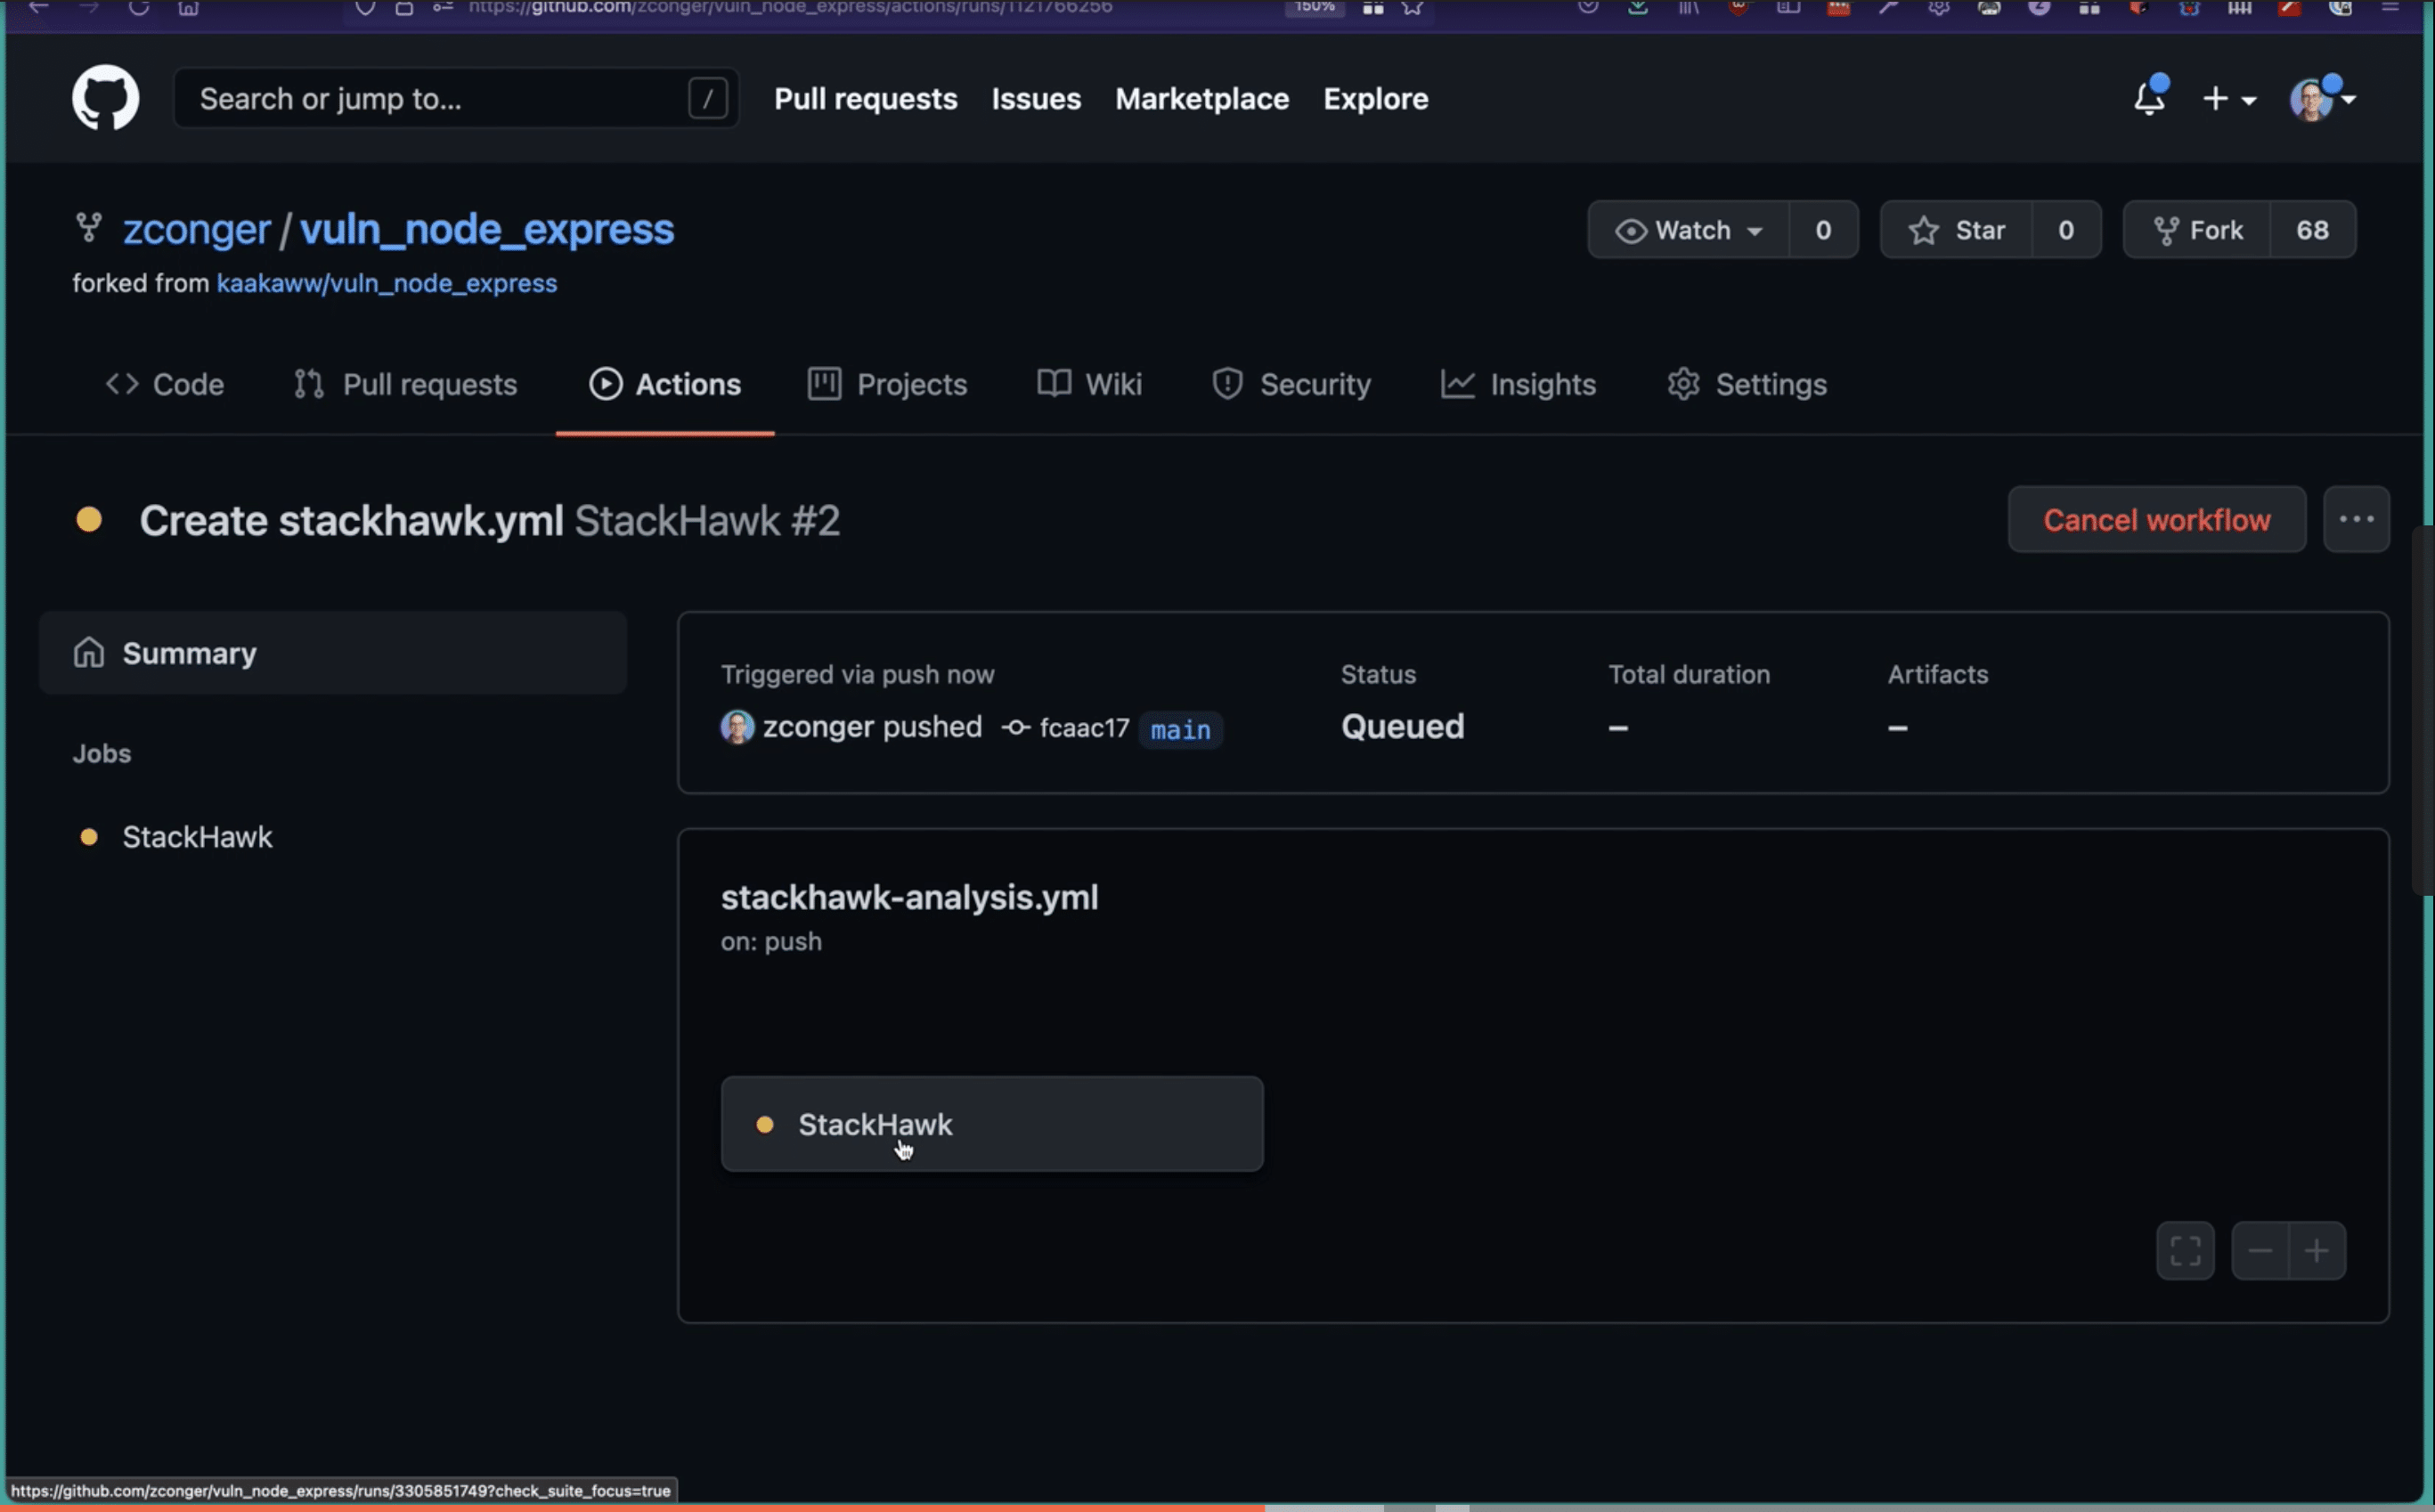Switch to the Code tab

[165, 384]
